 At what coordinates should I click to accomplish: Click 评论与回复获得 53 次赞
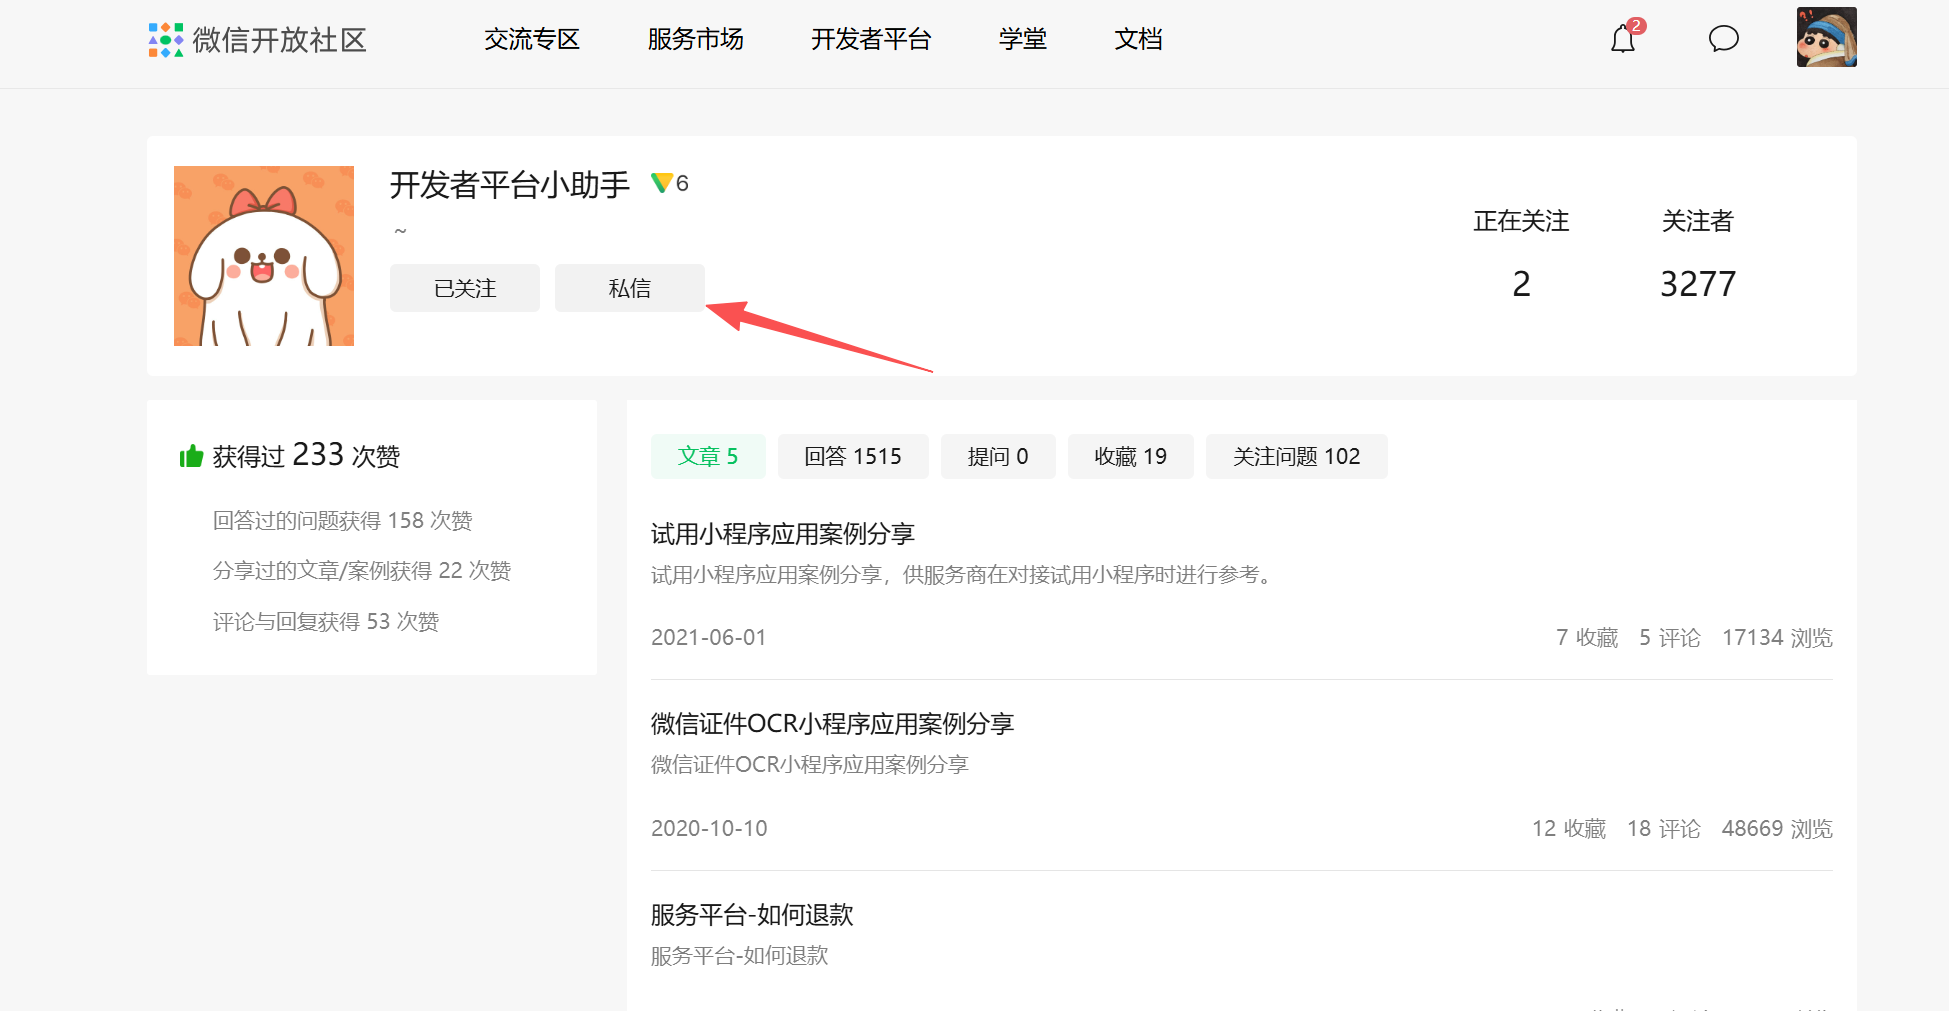coord(326,621)
